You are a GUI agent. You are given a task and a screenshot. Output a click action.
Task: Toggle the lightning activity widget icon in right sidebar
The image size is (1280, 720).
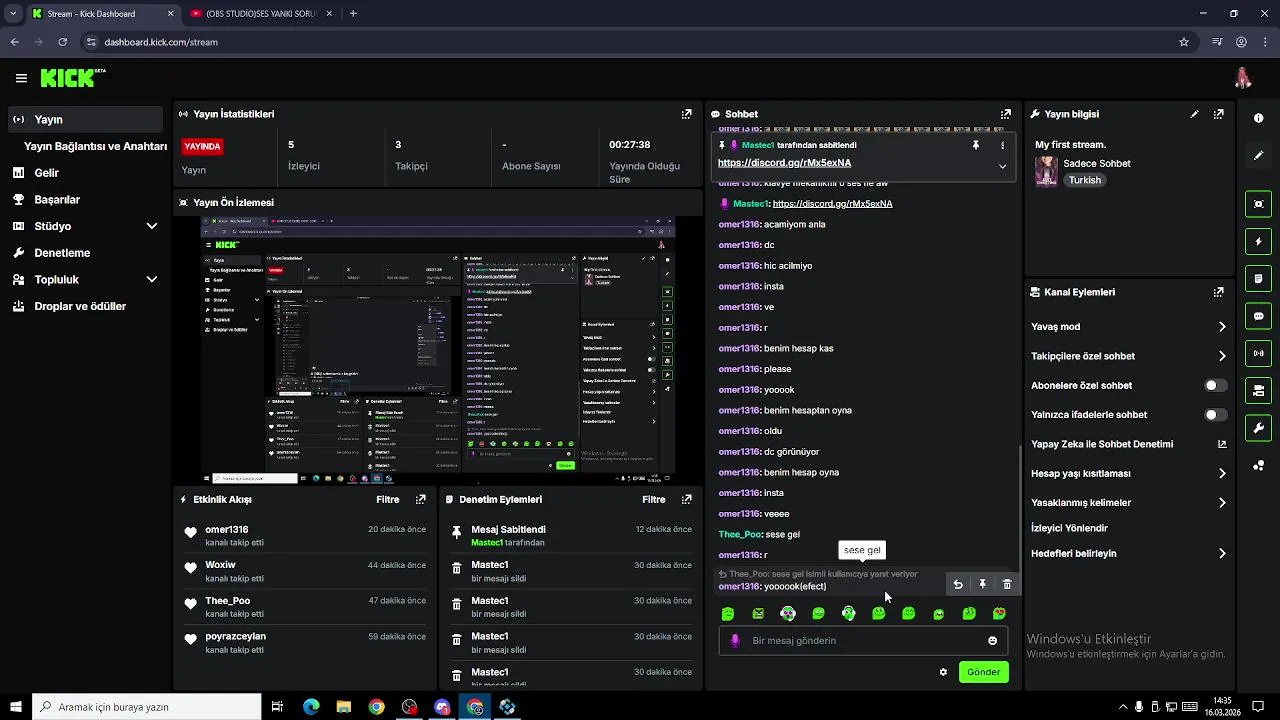(x=1258, y=241)
